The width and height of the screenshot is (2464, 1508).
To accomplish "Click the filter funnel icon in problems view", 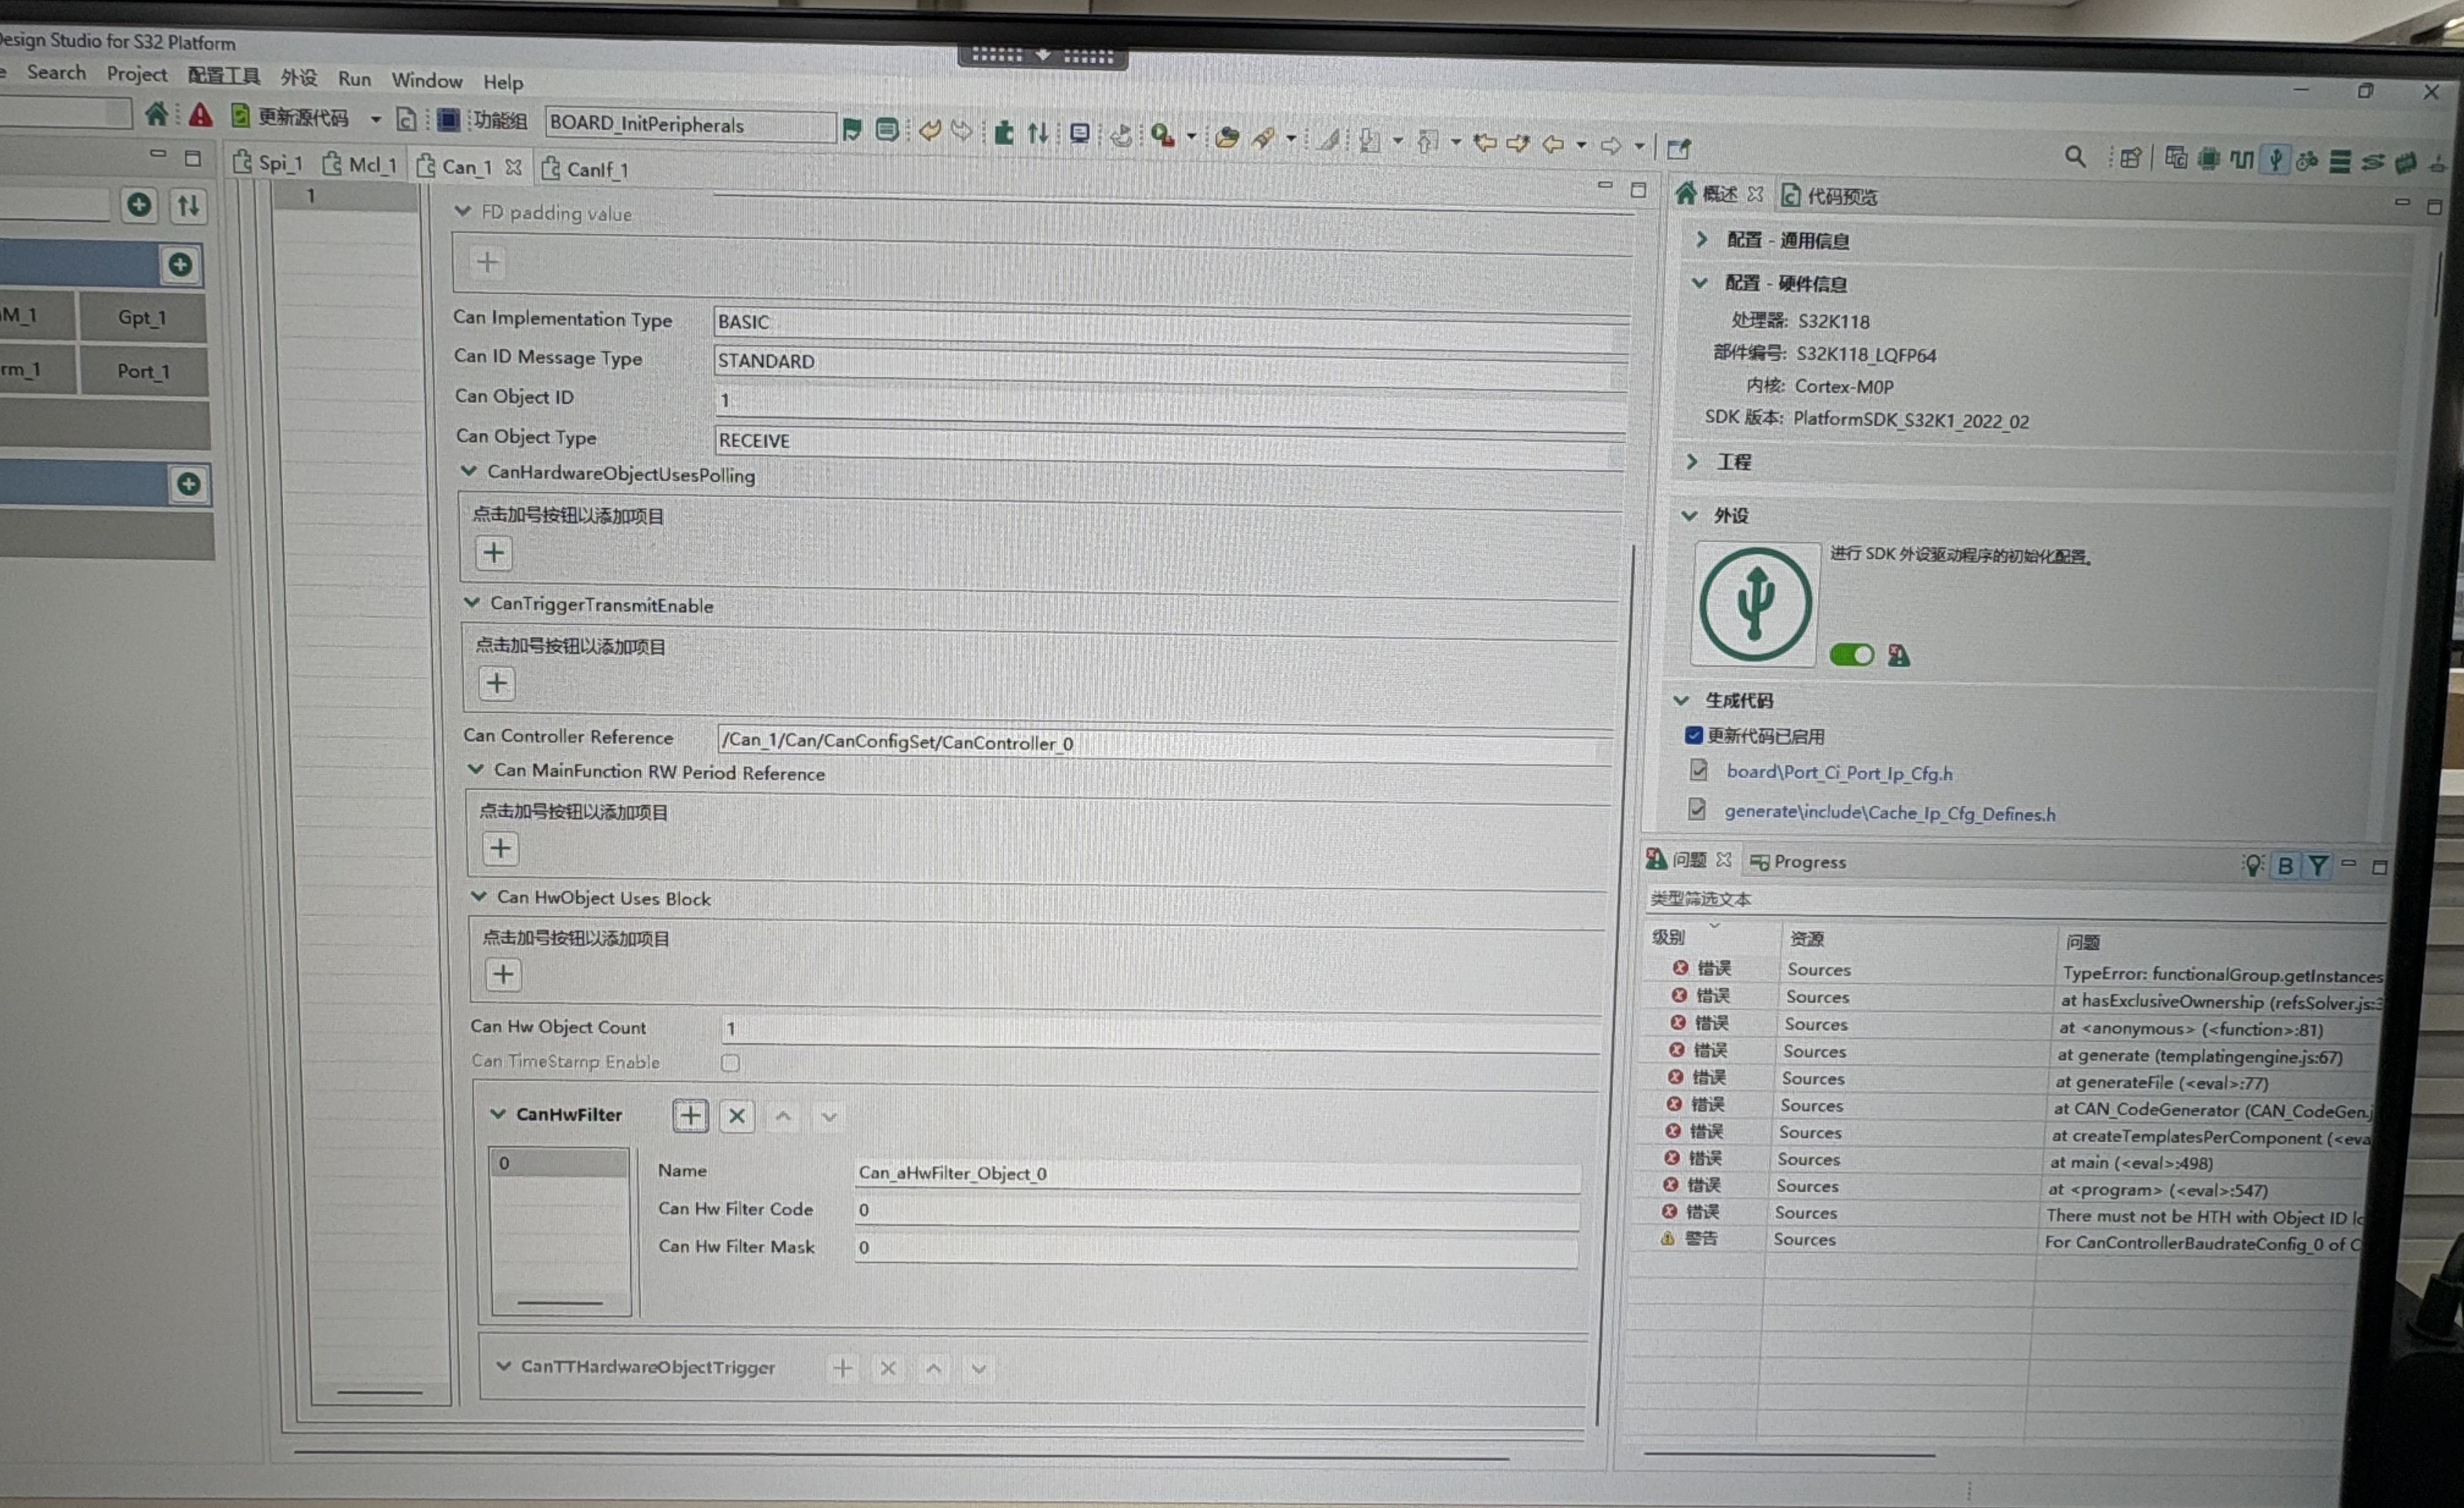I will pos(2317,865).
